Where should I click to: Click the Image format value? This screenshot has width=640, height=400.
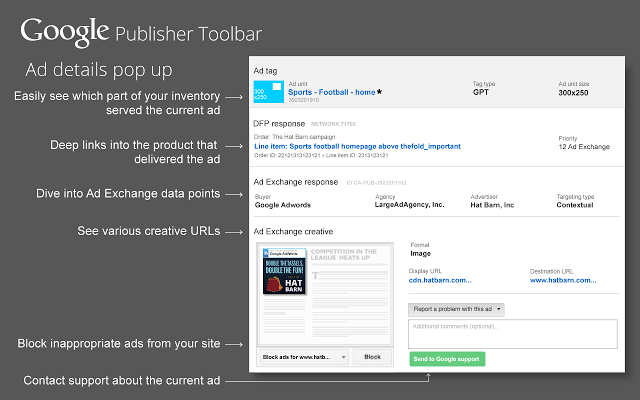click(420, 253)
